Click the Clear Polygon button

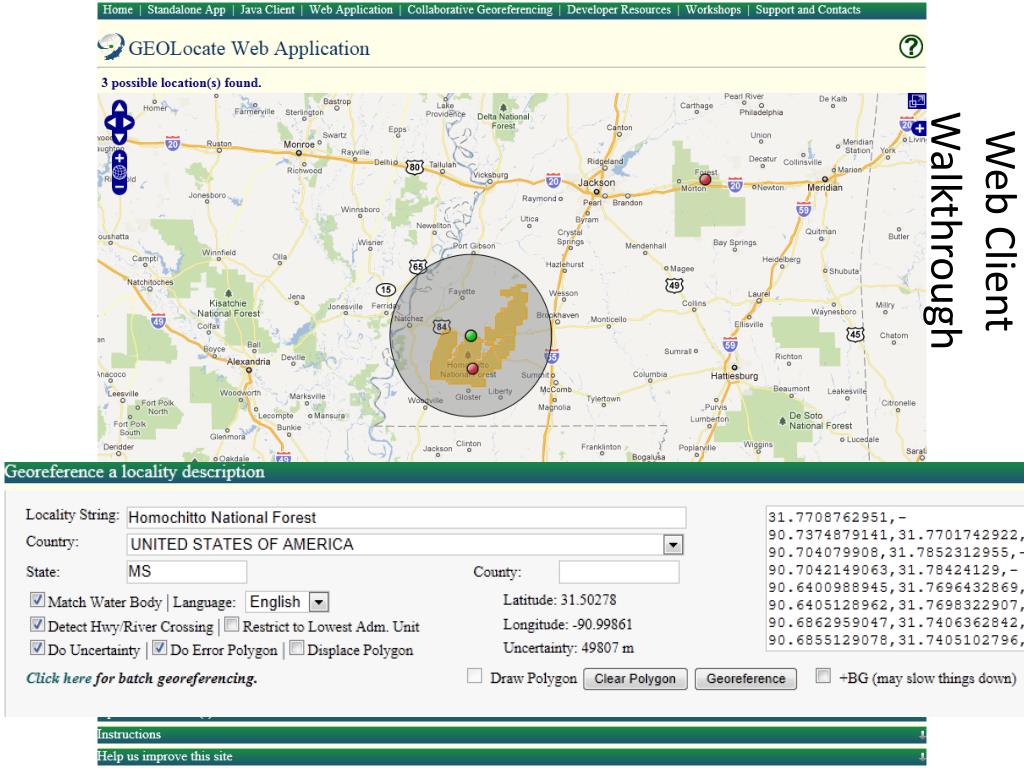pyautogui.click(x=635, y=679)
